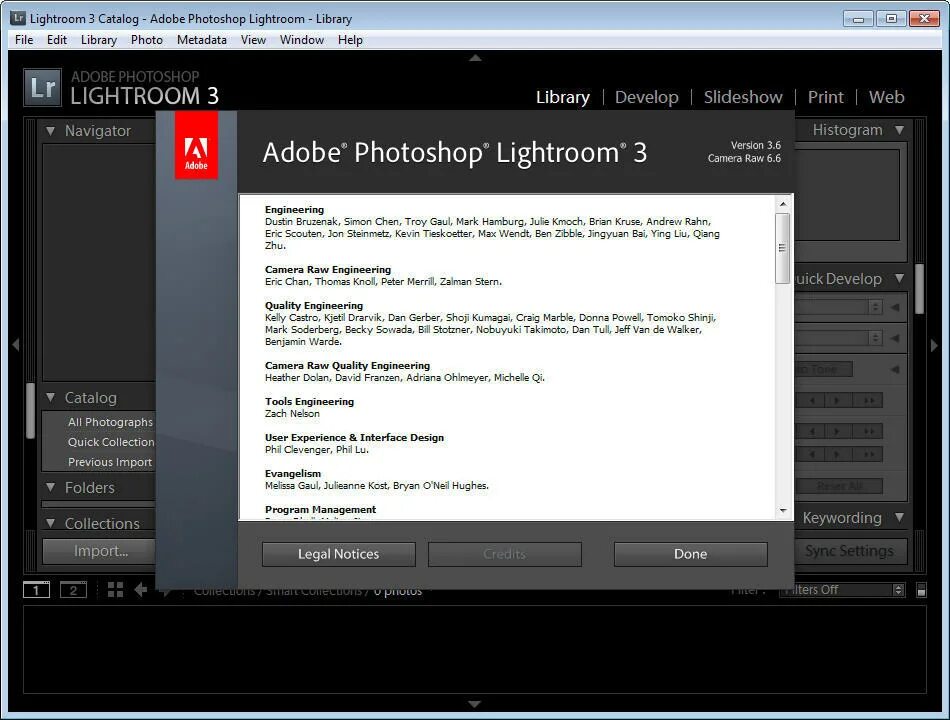Screen dimensions: 950x720
Task: Open the Metadata menu
Action: click(x=202, y=40)
